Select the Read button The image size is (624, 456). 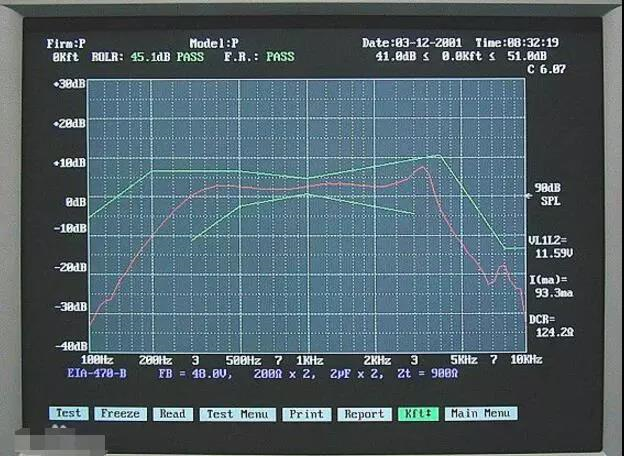click(173, 414)
